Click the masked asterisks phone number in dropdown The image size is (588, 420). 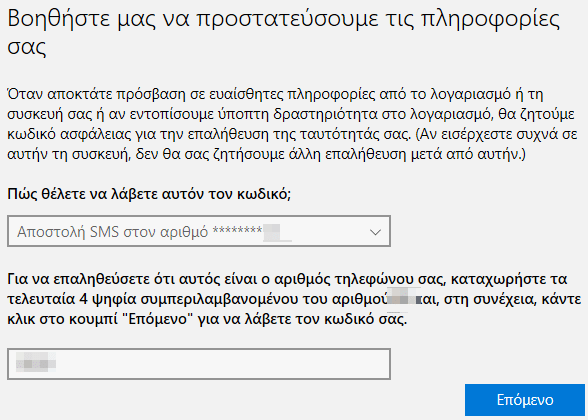[x=237, y=230]
